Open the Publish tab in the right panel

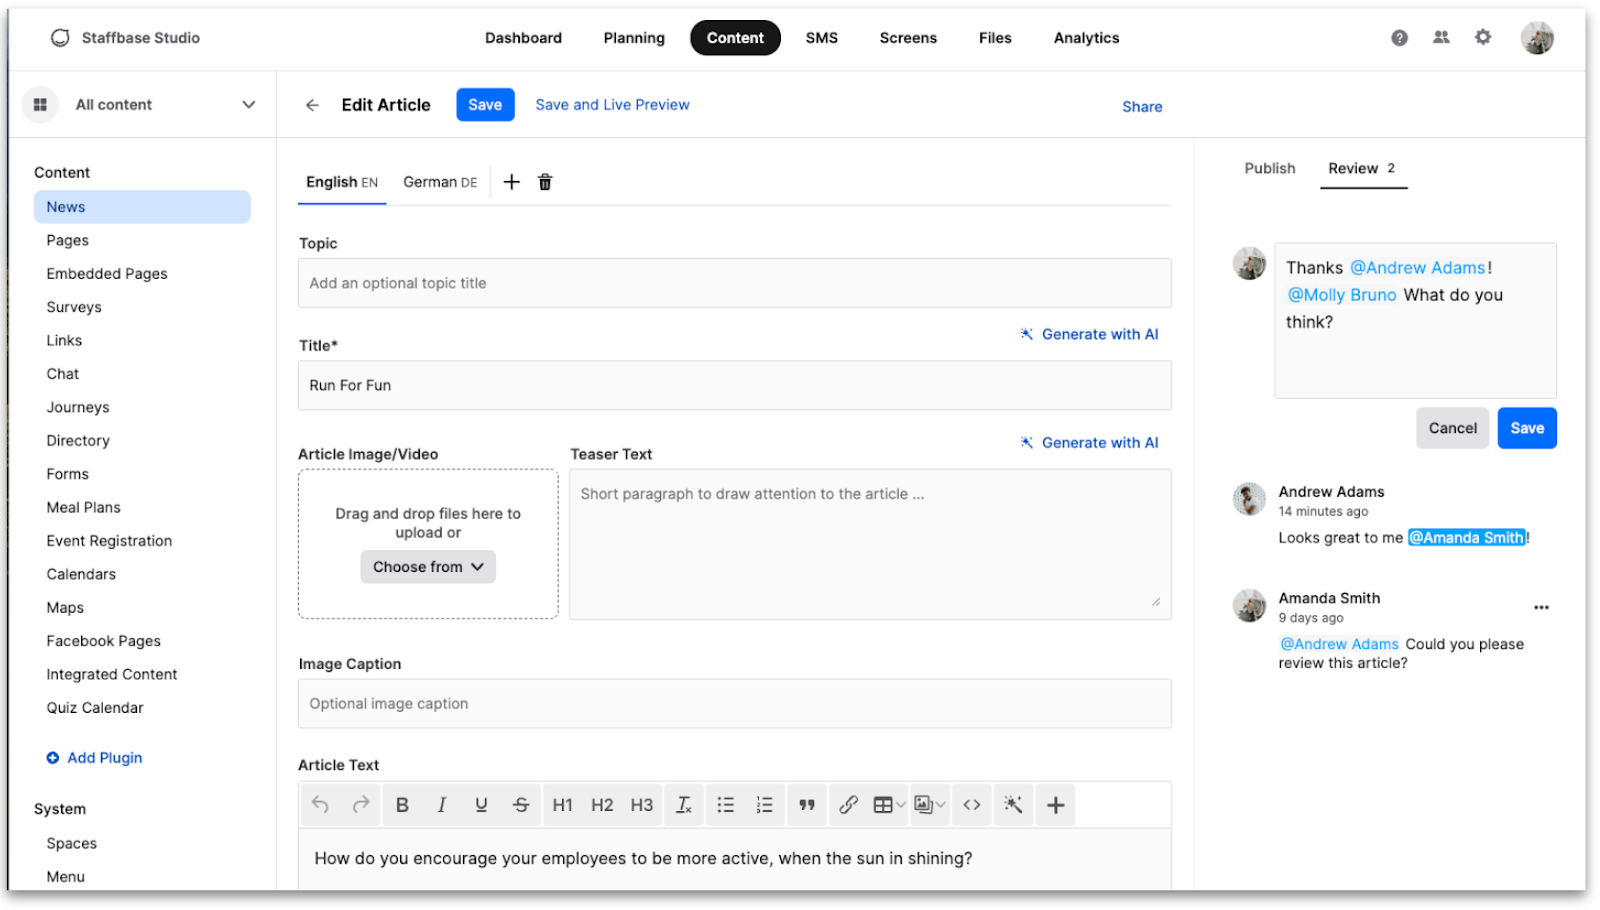pos(1268,168)
